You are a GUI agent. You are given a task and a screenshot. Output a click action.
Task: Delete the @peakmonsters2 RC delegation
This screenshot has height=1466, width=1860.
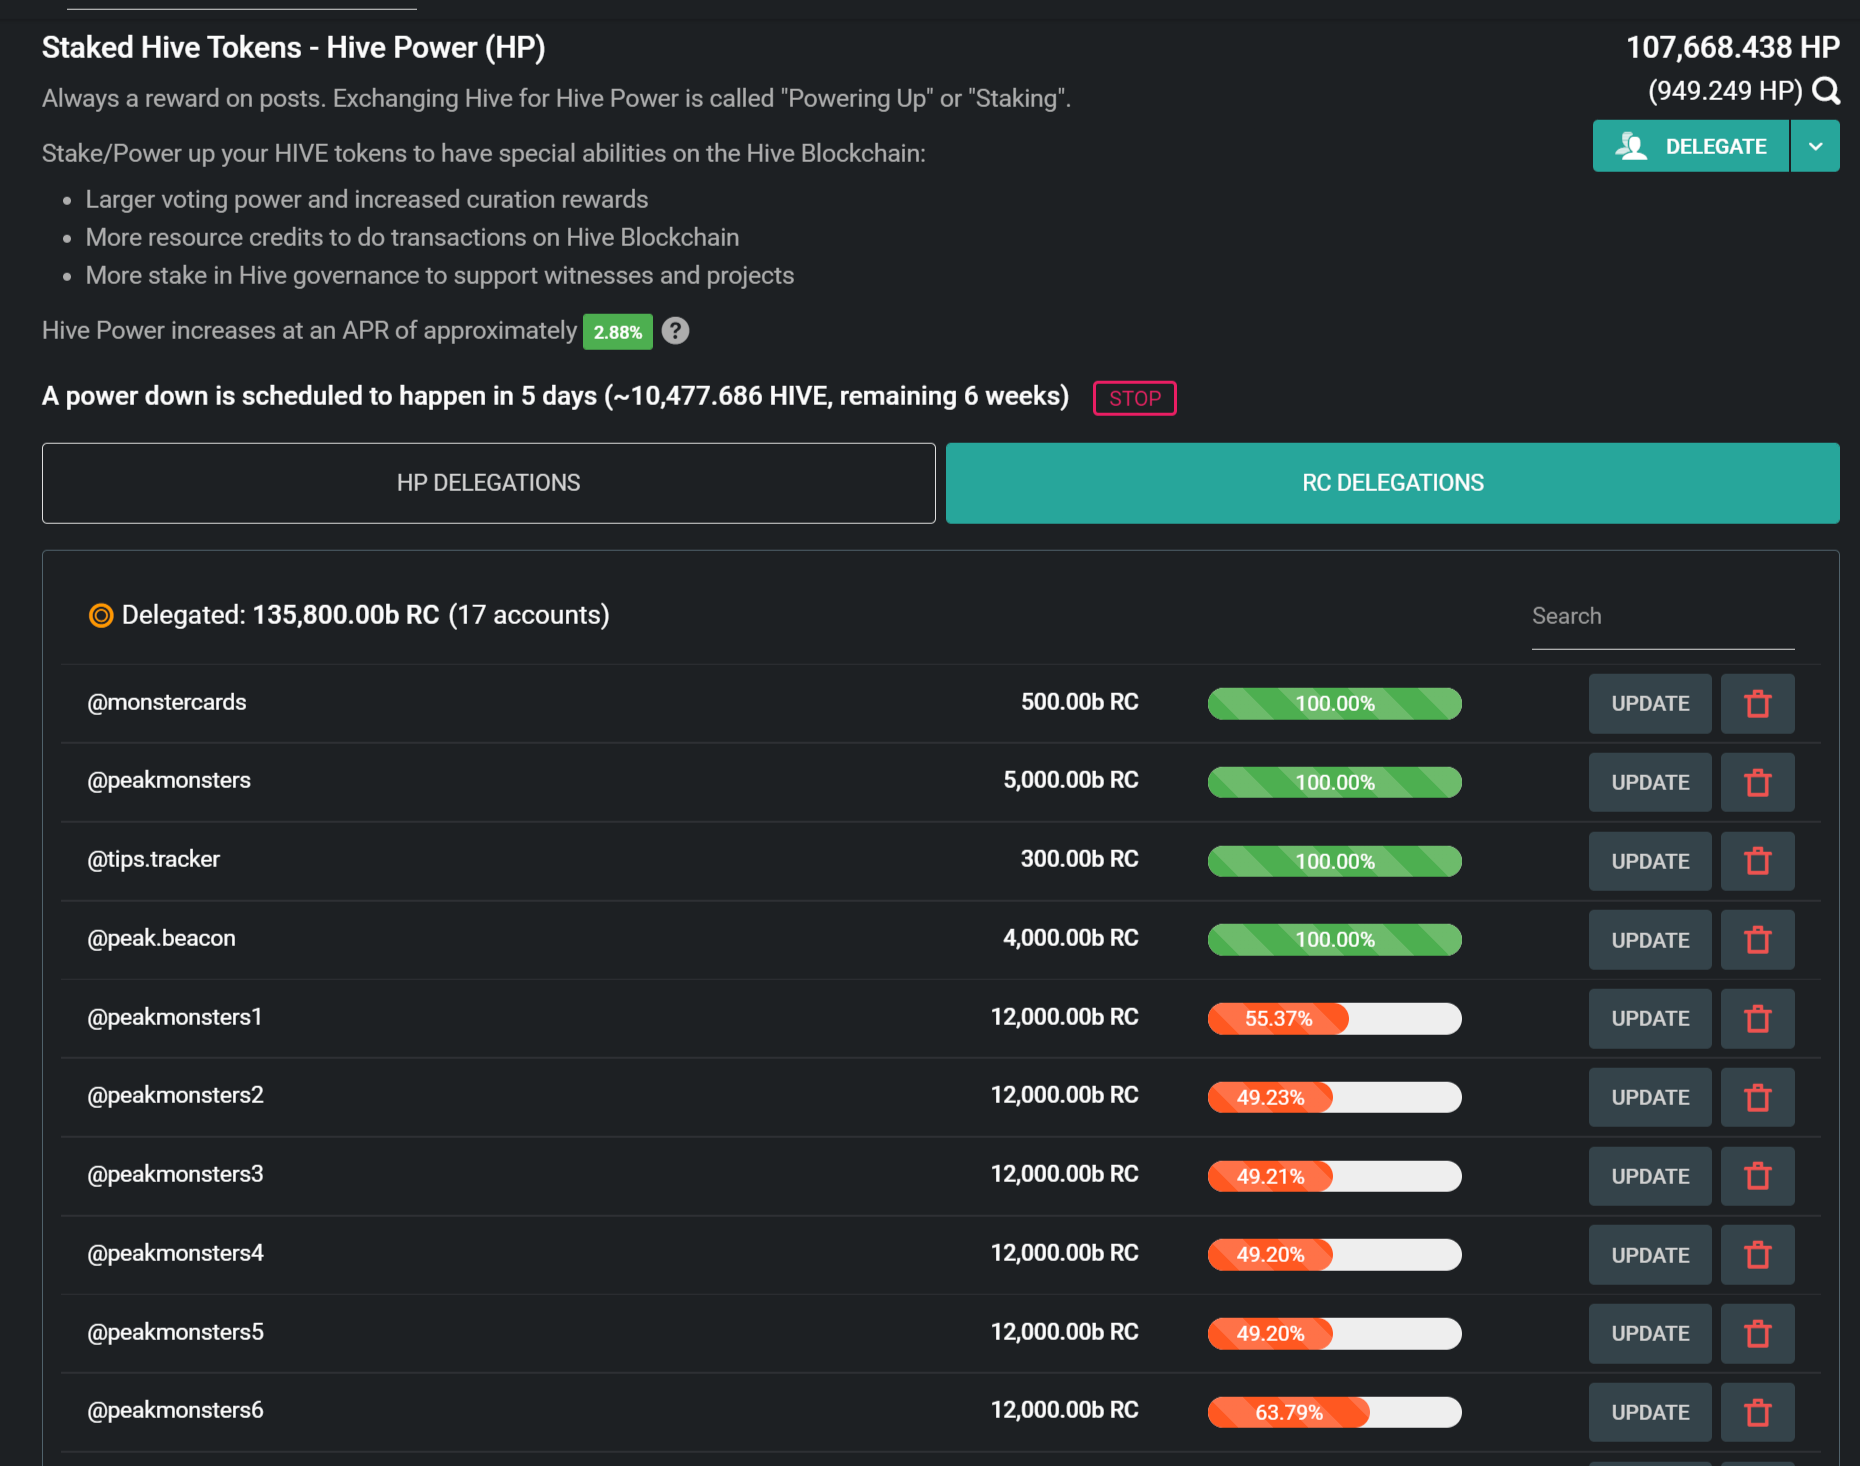1757,1097
